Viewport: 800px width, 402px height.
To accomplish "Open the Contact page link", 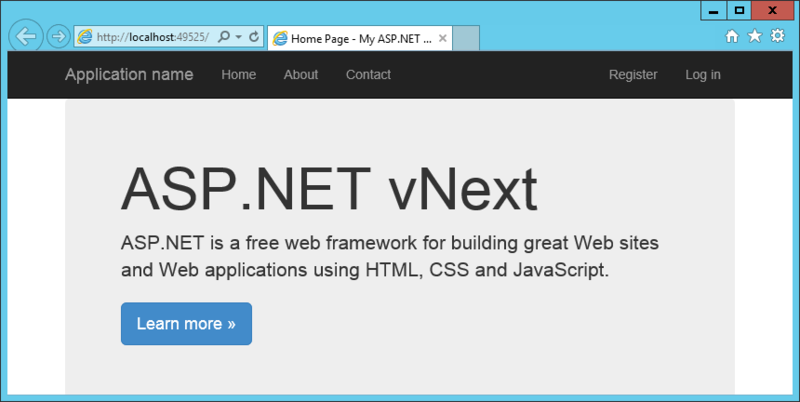I will [368, 74].
